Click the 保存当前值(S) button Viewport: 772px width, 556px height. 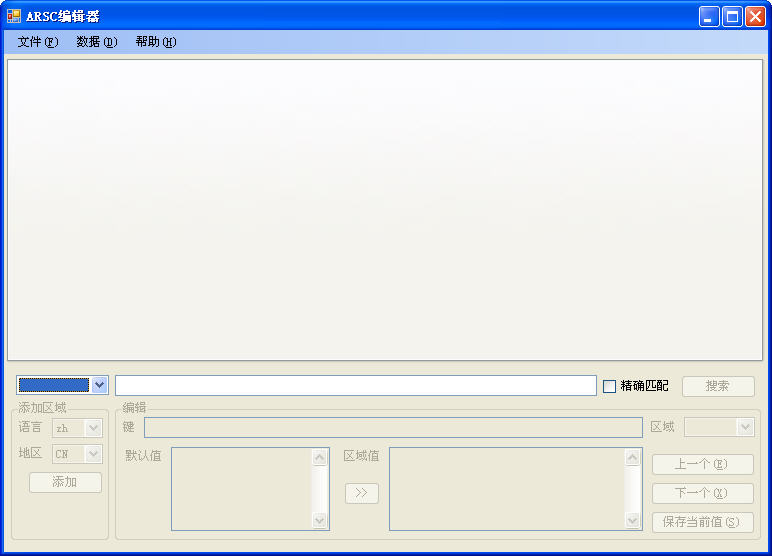[703, 522]
